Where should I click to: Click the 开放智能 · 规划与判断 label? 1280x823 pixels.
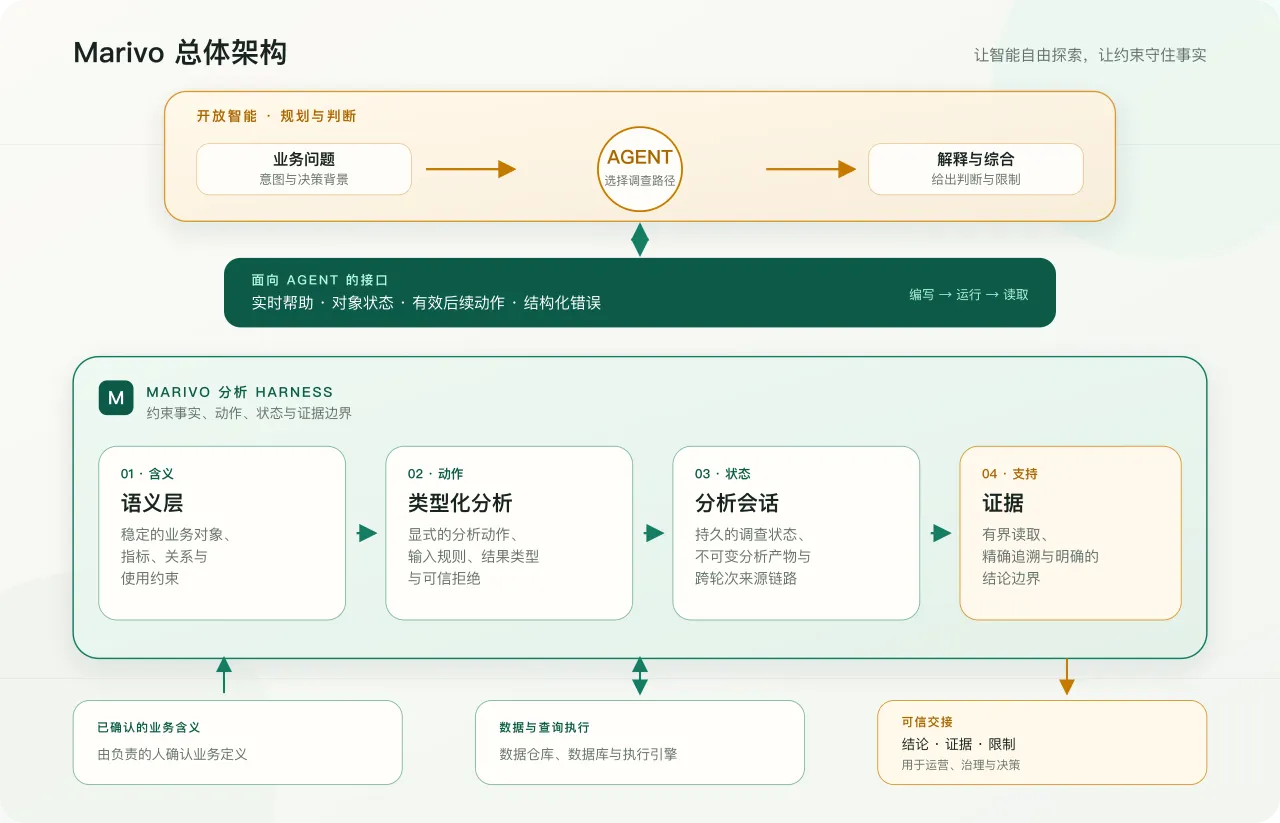tap(276, 116)
